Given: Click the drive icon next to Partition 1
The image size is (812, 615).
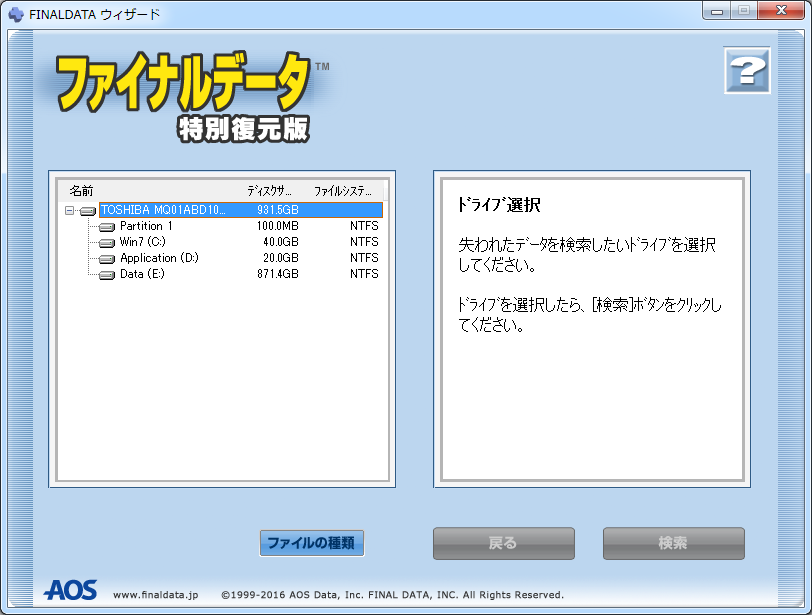Looking at the screenshot, I should pyautogui.click(x=106, y=226).
